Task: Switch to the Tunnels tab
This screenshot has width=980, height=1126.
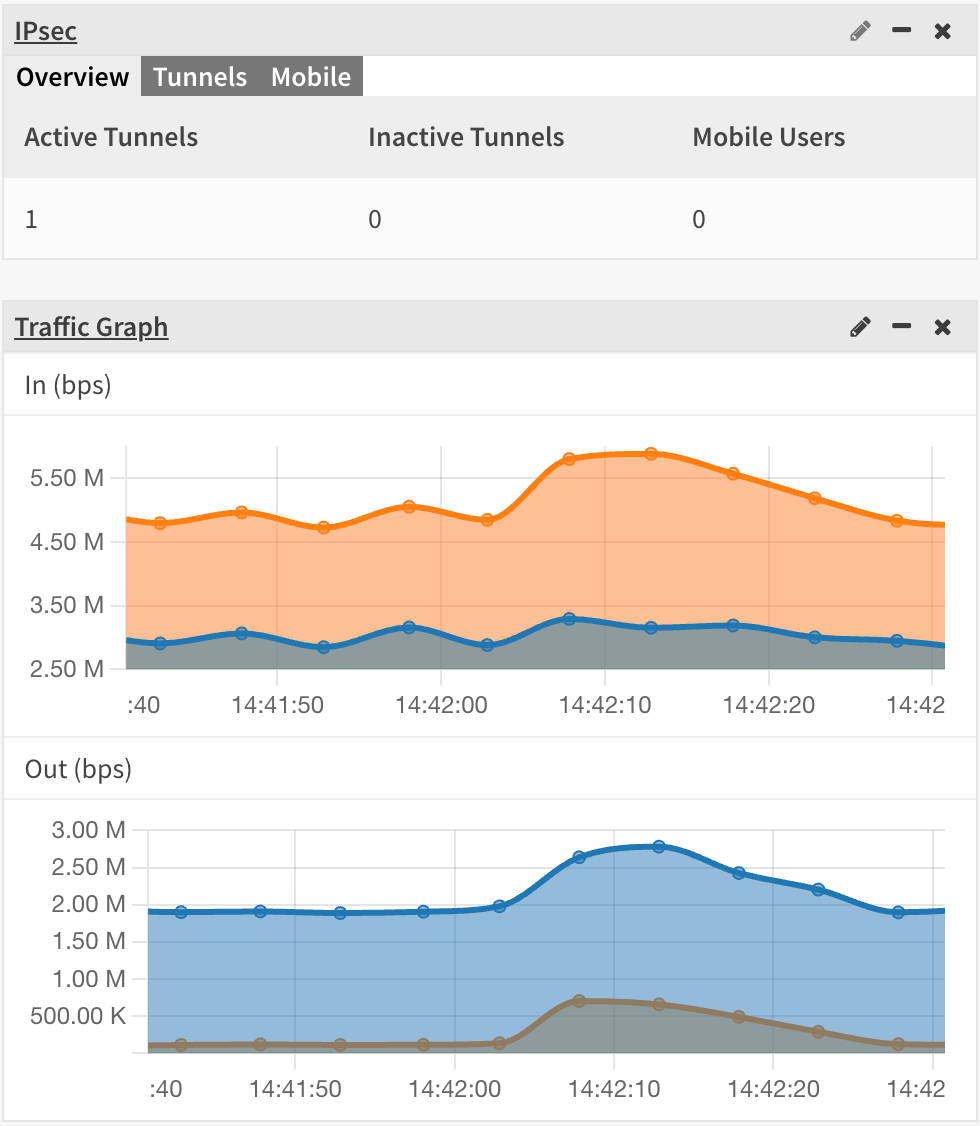Action: tap(199, 76)
